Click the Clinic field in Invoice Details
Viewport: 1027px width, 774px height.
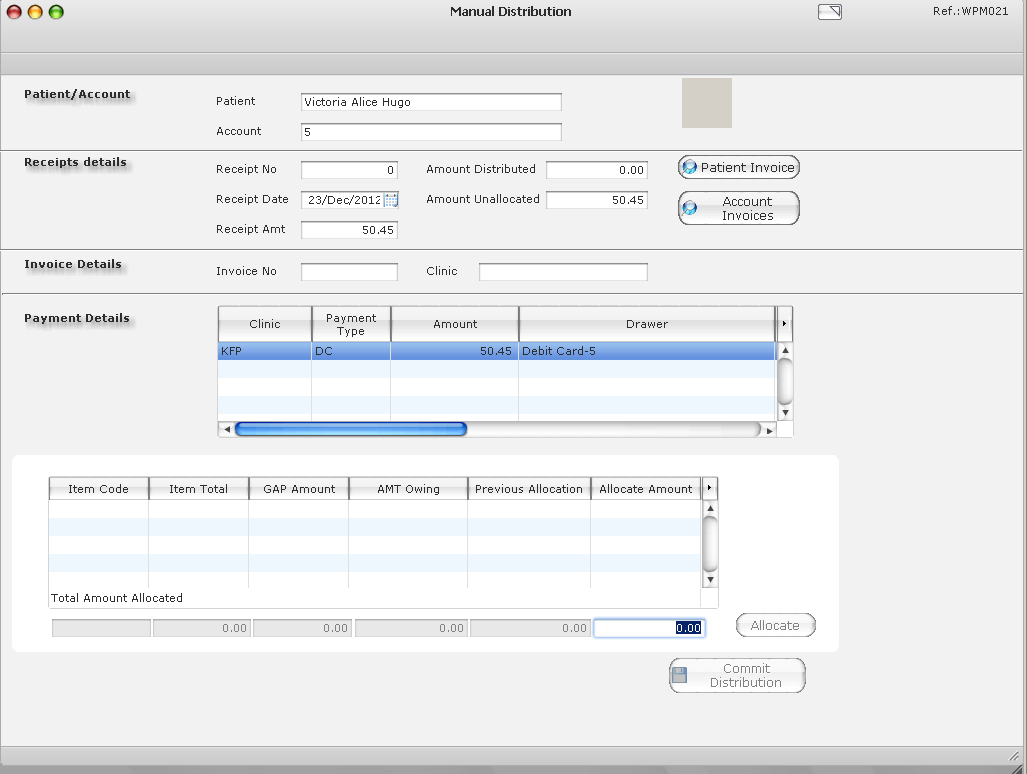(x=563, y=272)
